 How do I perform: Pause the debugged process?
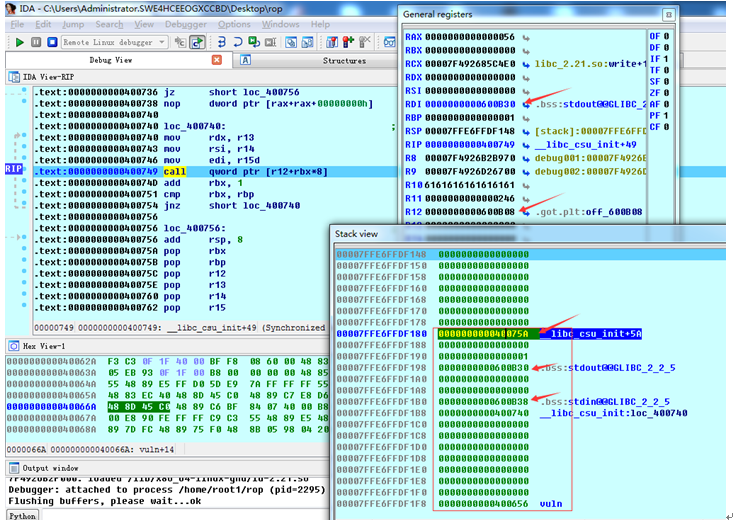click(36, 42)
